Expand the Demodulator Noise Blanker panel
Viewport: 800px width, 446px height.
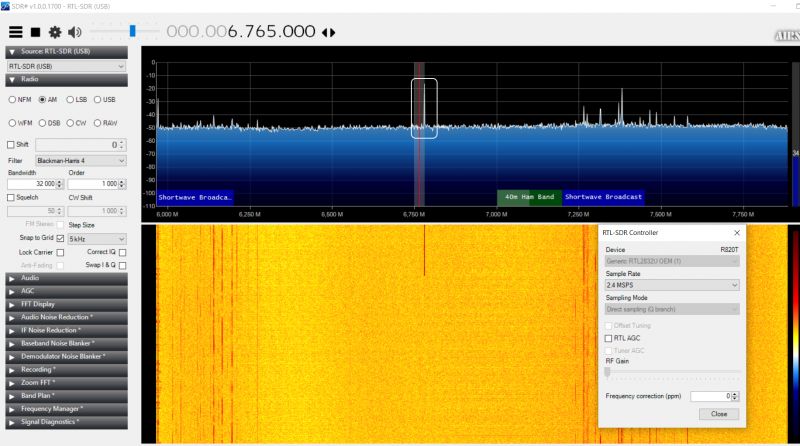coord(66,357)
